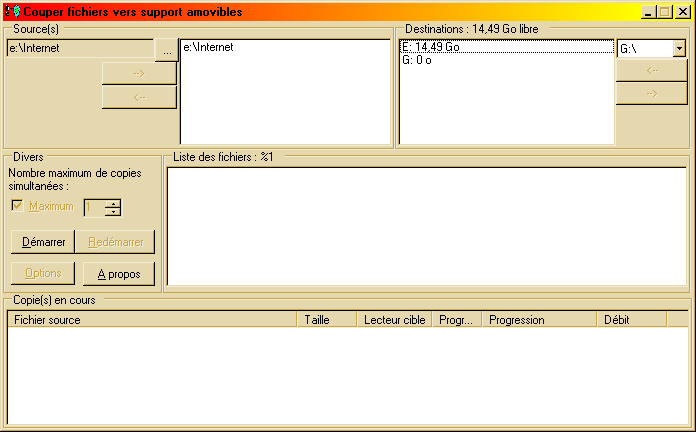Expand the G:\ drive dropdown
This screenshot has width=696, height=432.
(679, 48)
